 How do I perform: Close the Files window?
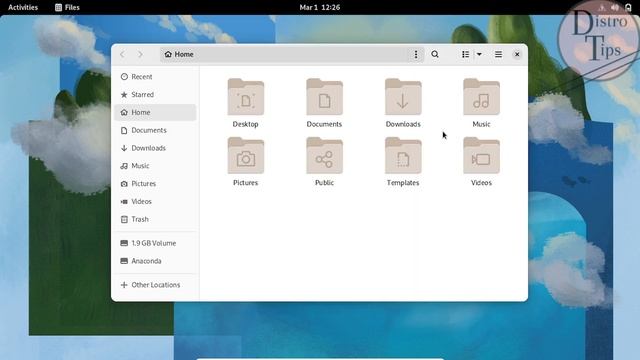[517, 54]
